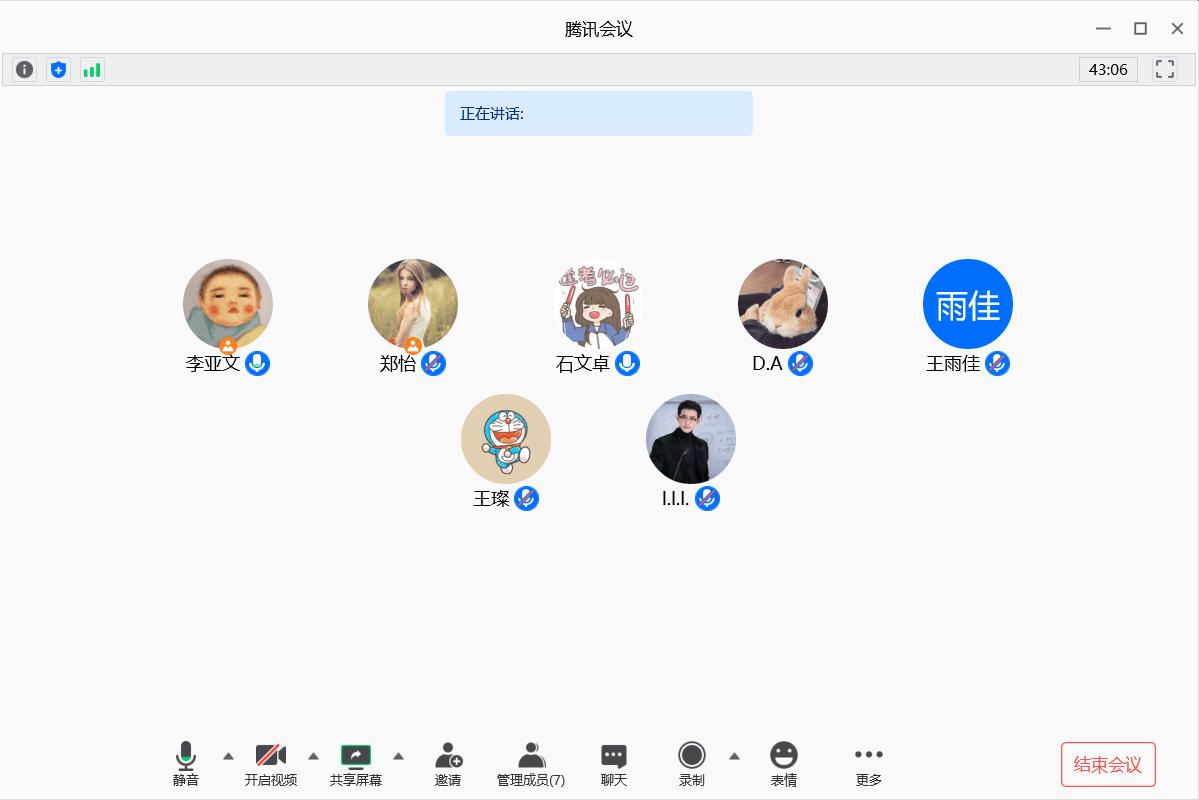1199x800 pixels.
Task: Expand video options arrow beside 开启视频
Action: (313, 756)
